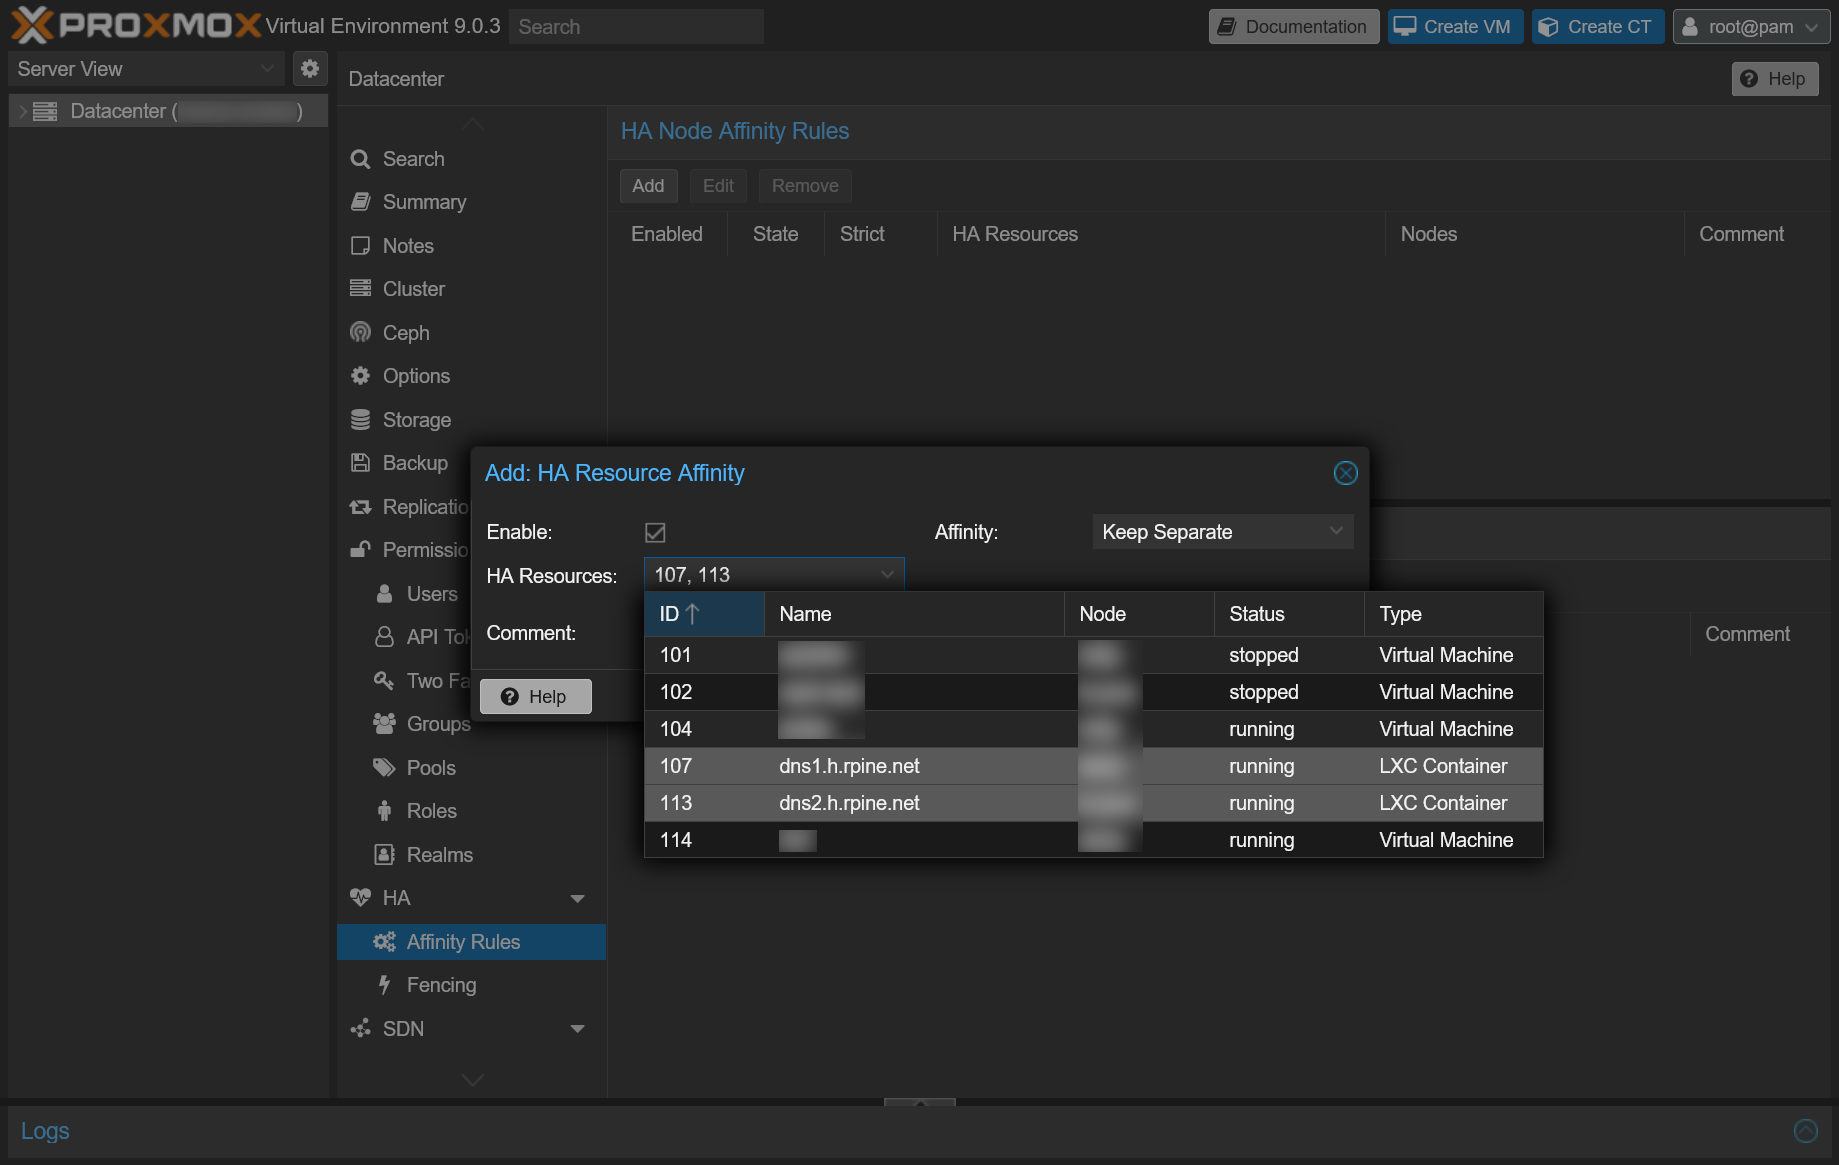Click the Documentation button
The width and height of the screenshot is (1839, 1165).
1293,27
